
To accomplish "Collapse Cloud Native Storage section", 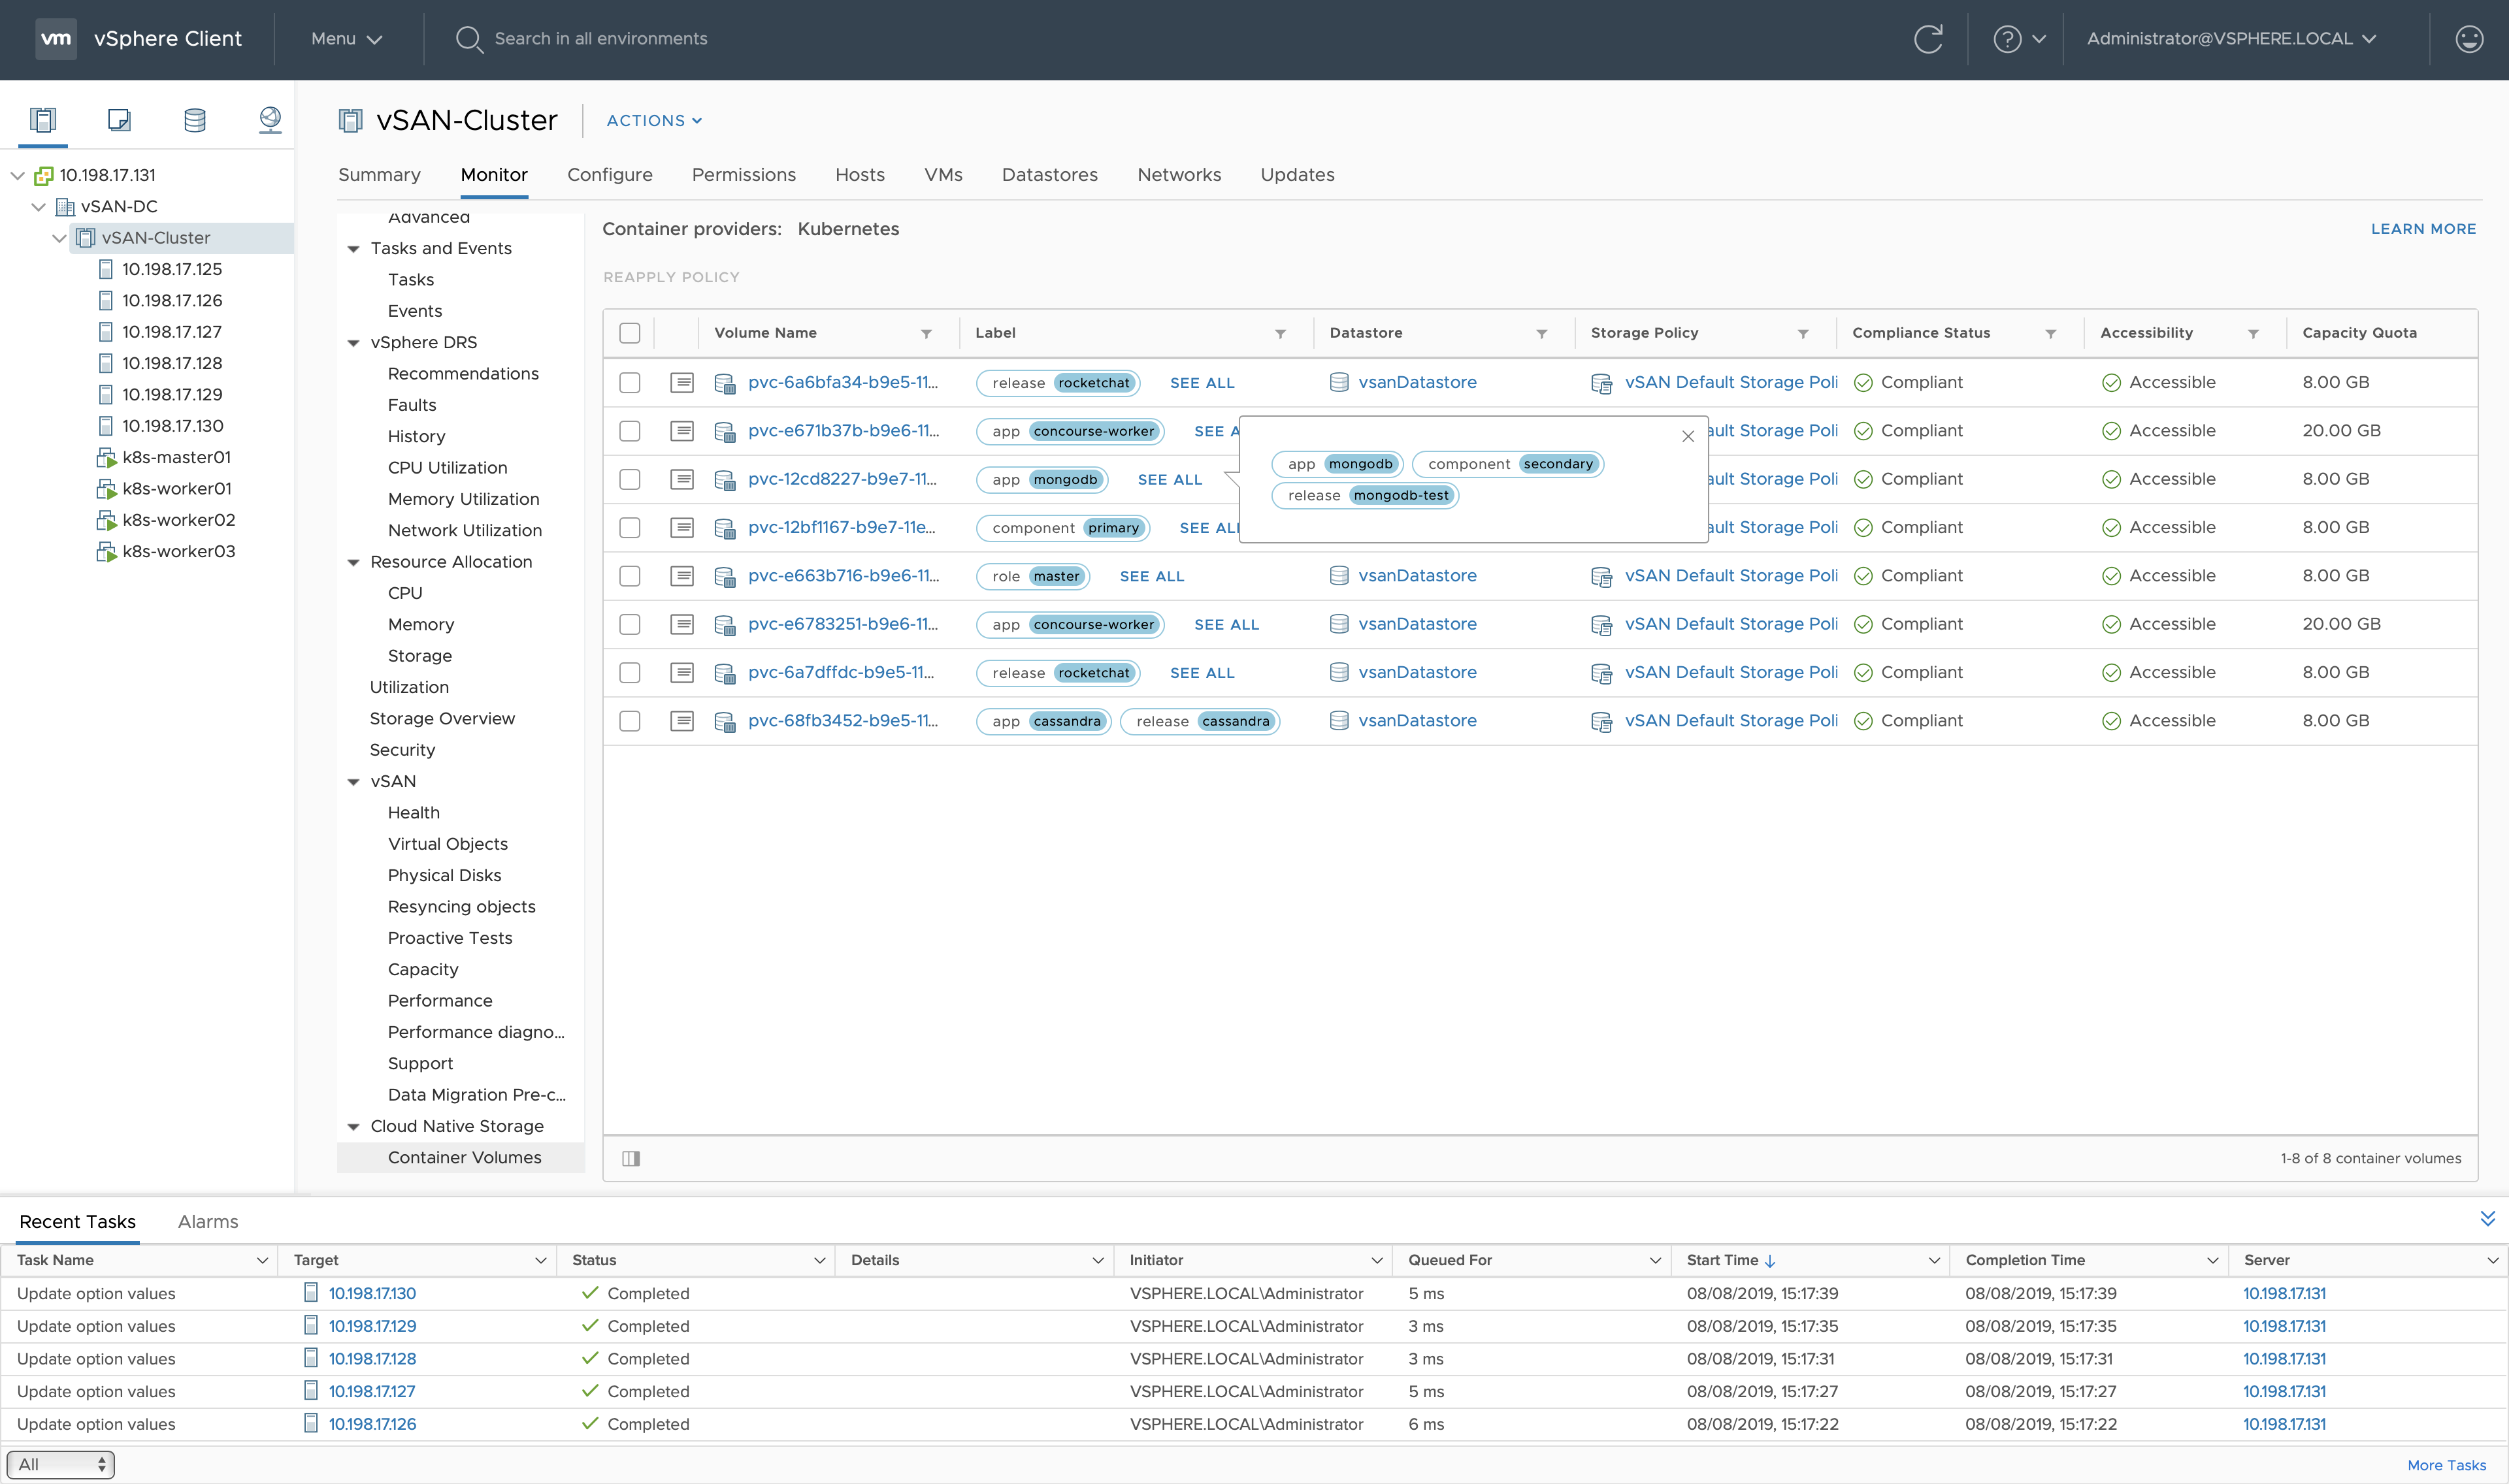I will click(x=353, y=1127).
